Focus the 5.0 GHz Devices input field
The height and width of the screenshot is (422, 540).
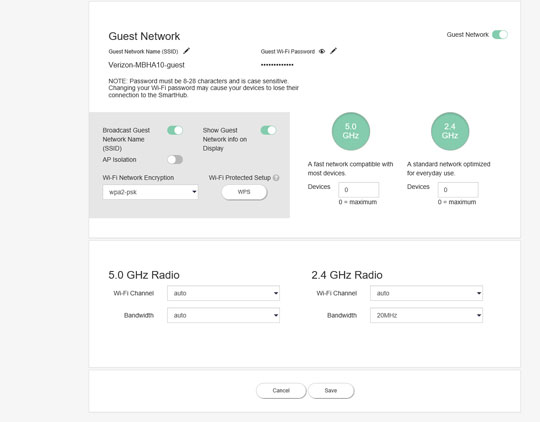pyautogui.click(x=359, y=190)
